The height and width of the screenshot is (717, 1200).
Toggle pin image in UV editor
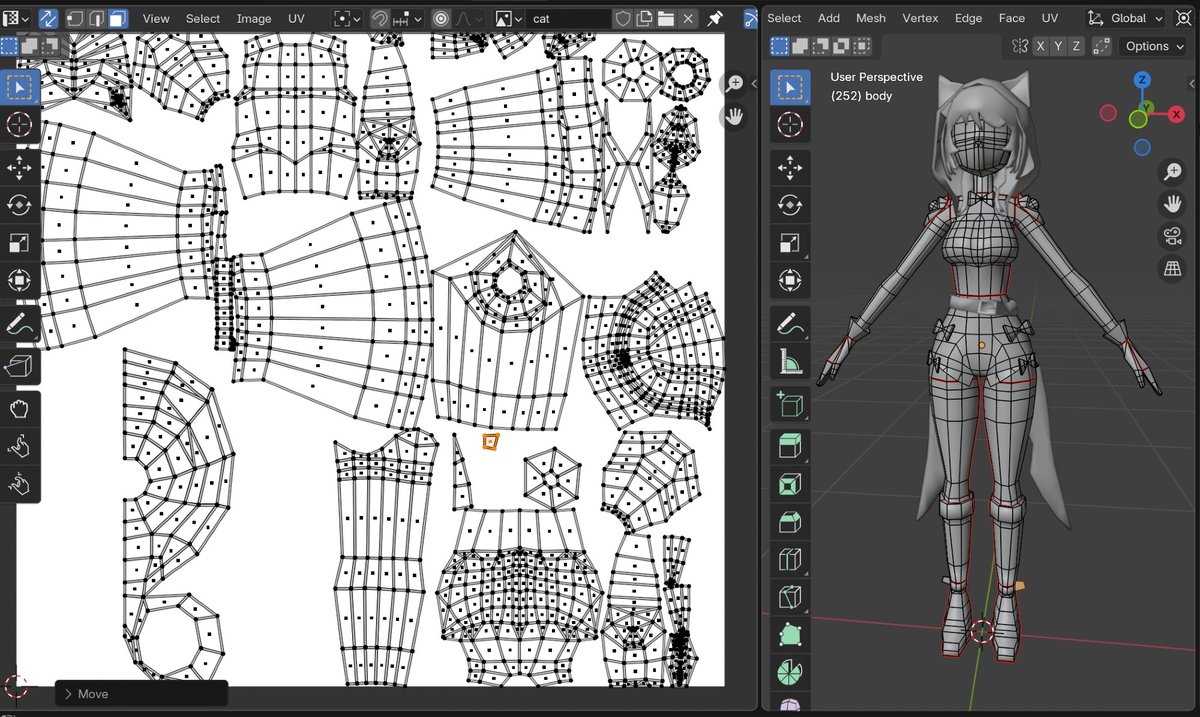(713, 18)
